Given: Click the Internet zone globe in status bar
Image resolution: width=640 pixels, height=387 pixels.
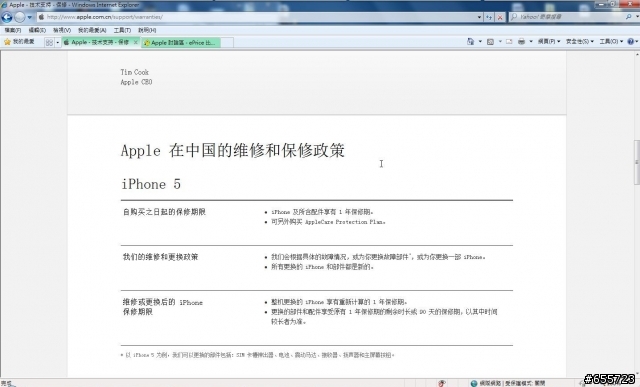Looking at the screenshot, I should pyautogui.click(x=473, y=383).
